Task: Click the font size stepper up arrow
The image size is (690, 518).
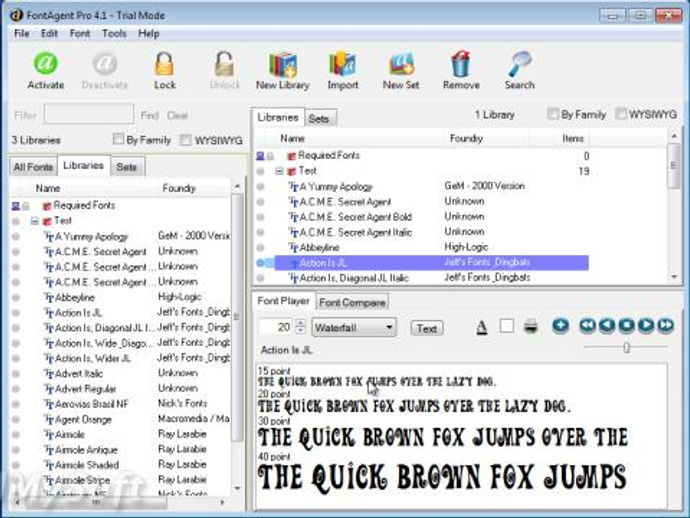Action: pyautogui.click(x=300, y=323)
